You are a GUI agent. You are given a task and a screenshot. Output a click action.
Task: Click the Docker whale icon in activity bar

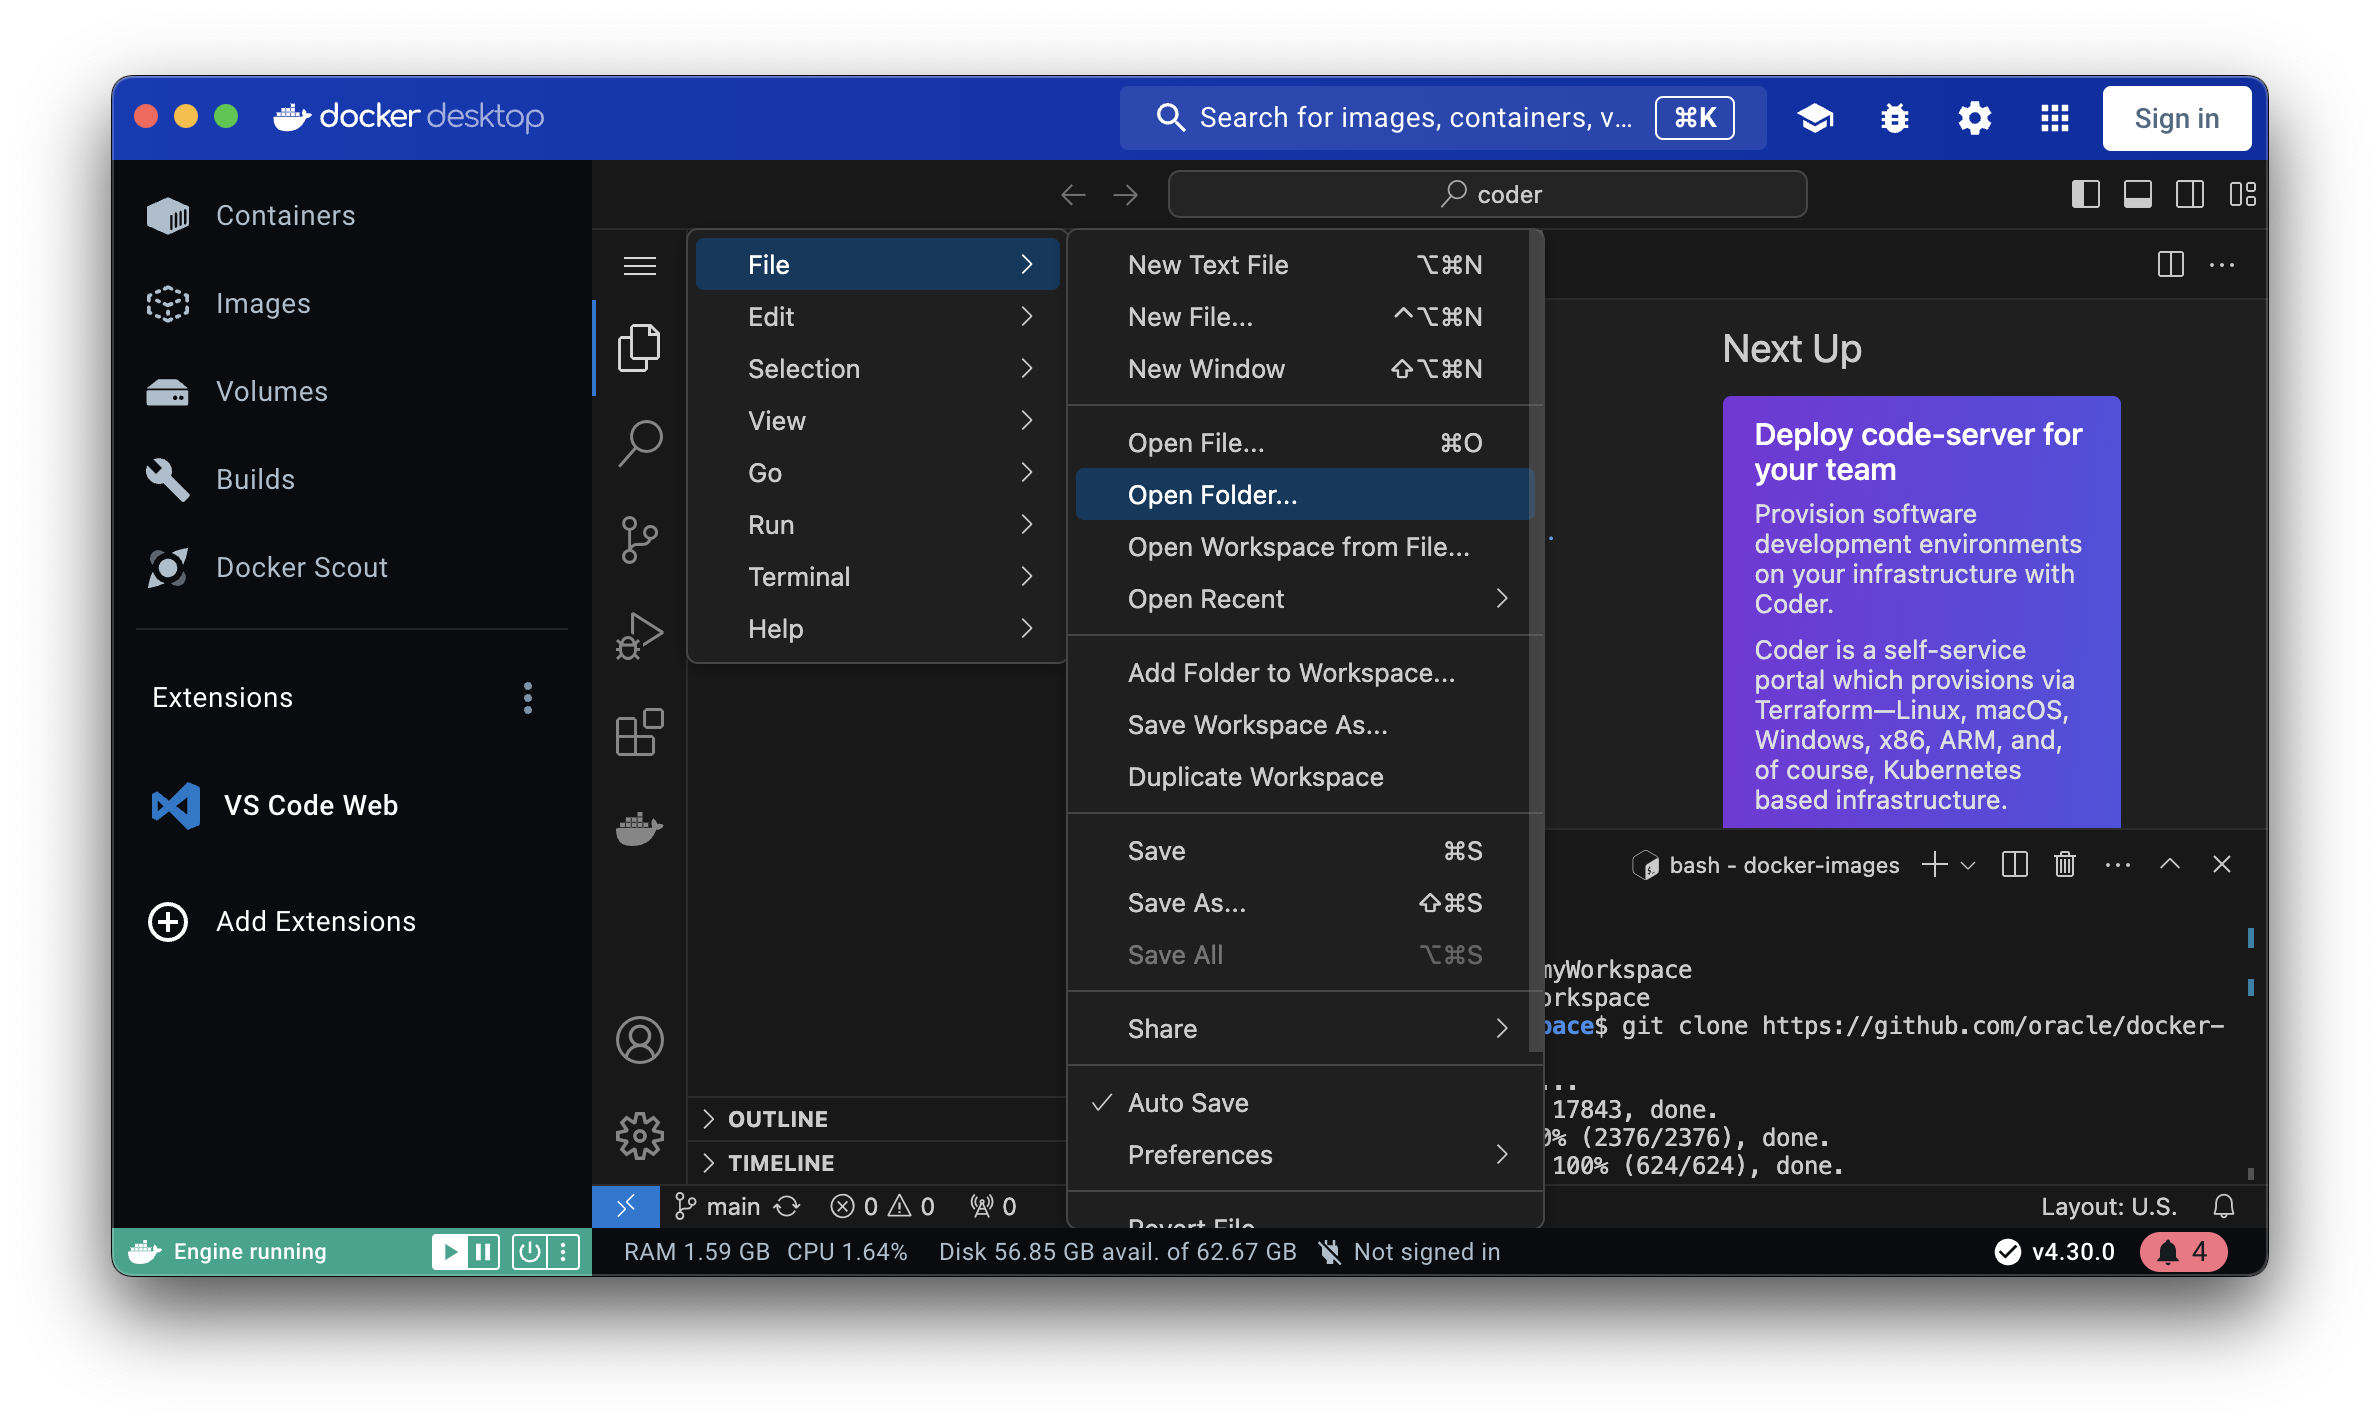(x=639, y=828)
